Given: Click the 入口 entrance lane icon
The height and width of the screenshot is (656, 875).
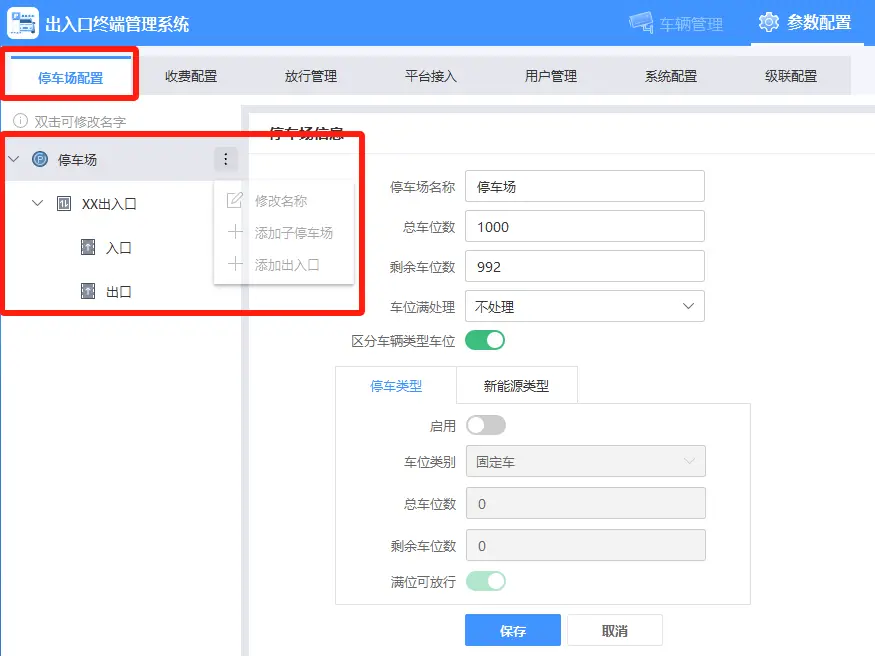Looking at the screenshot, I should [x=88, y=248].
